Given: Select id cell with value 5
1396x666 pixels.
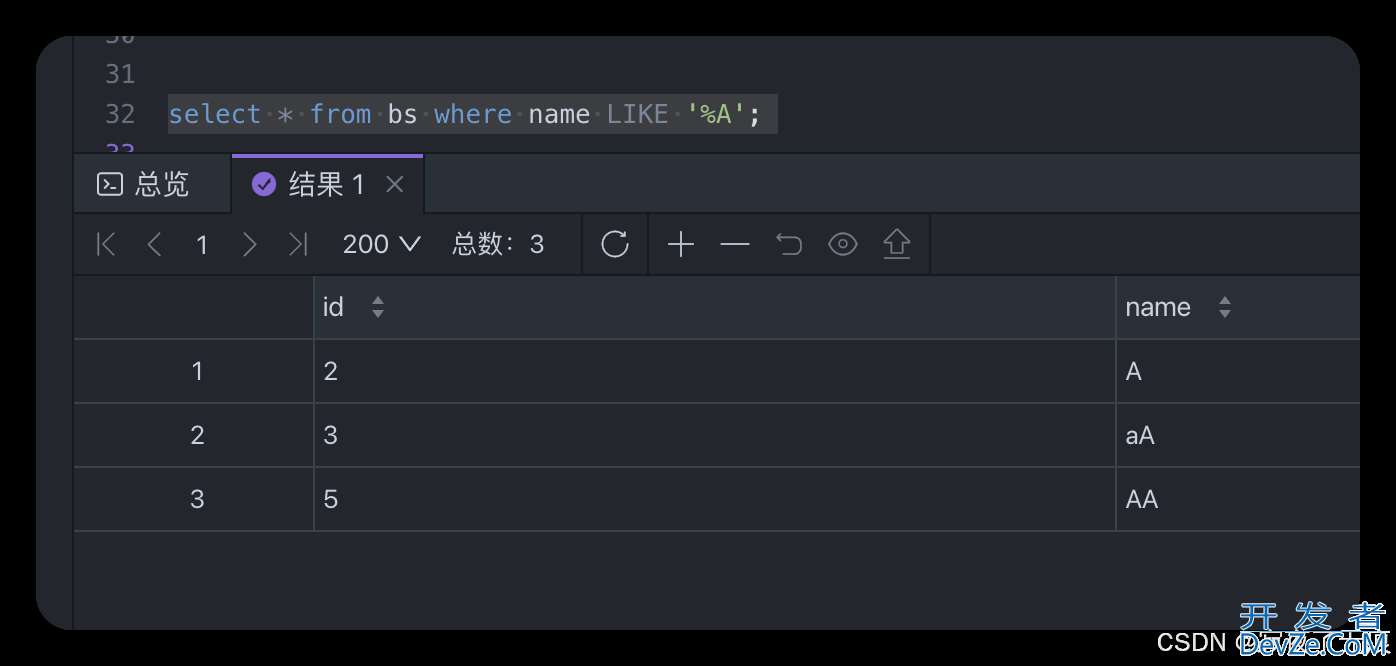Looking at the screenshot, I should [715, 499].
